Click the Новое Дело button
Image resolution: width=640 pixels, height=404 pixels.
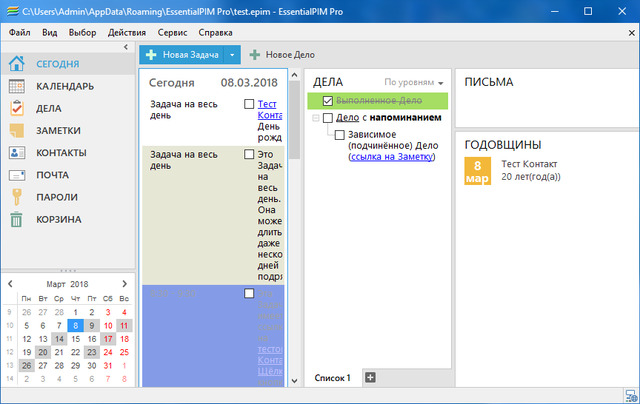pyautogui.click(x=284, y=54)
